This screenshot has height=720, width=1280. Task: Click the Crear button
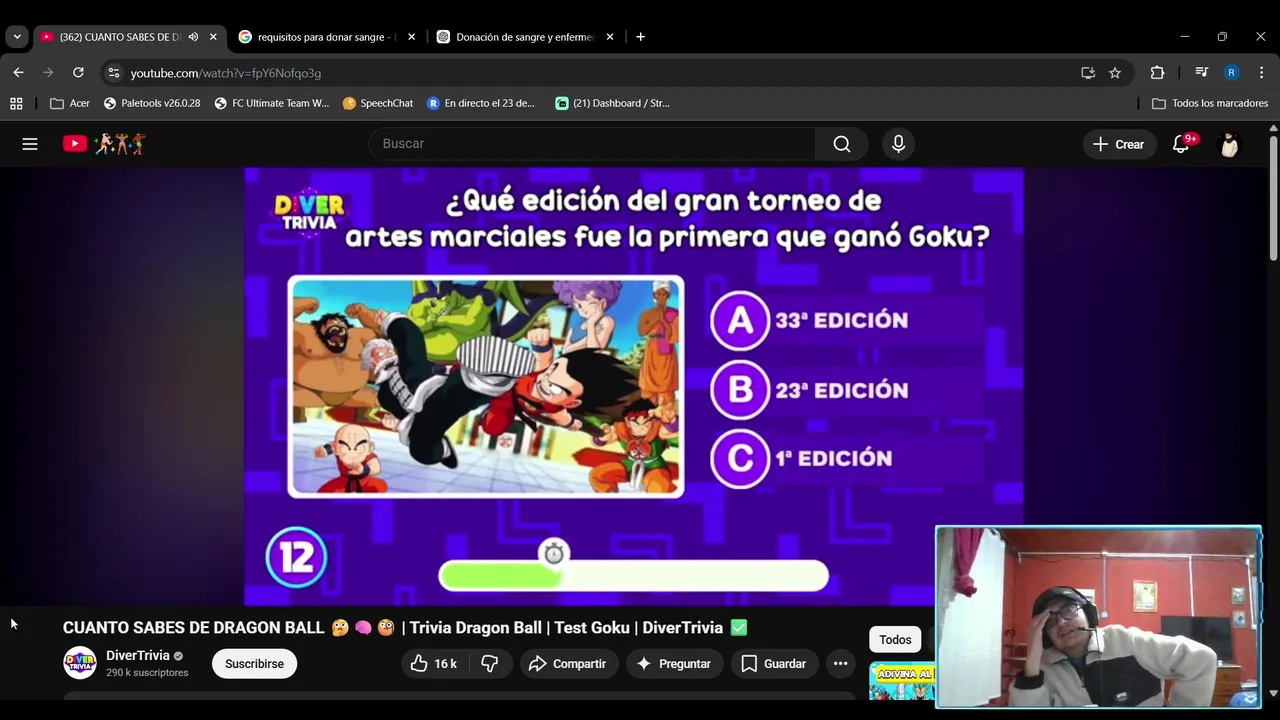coord(1119,144)
